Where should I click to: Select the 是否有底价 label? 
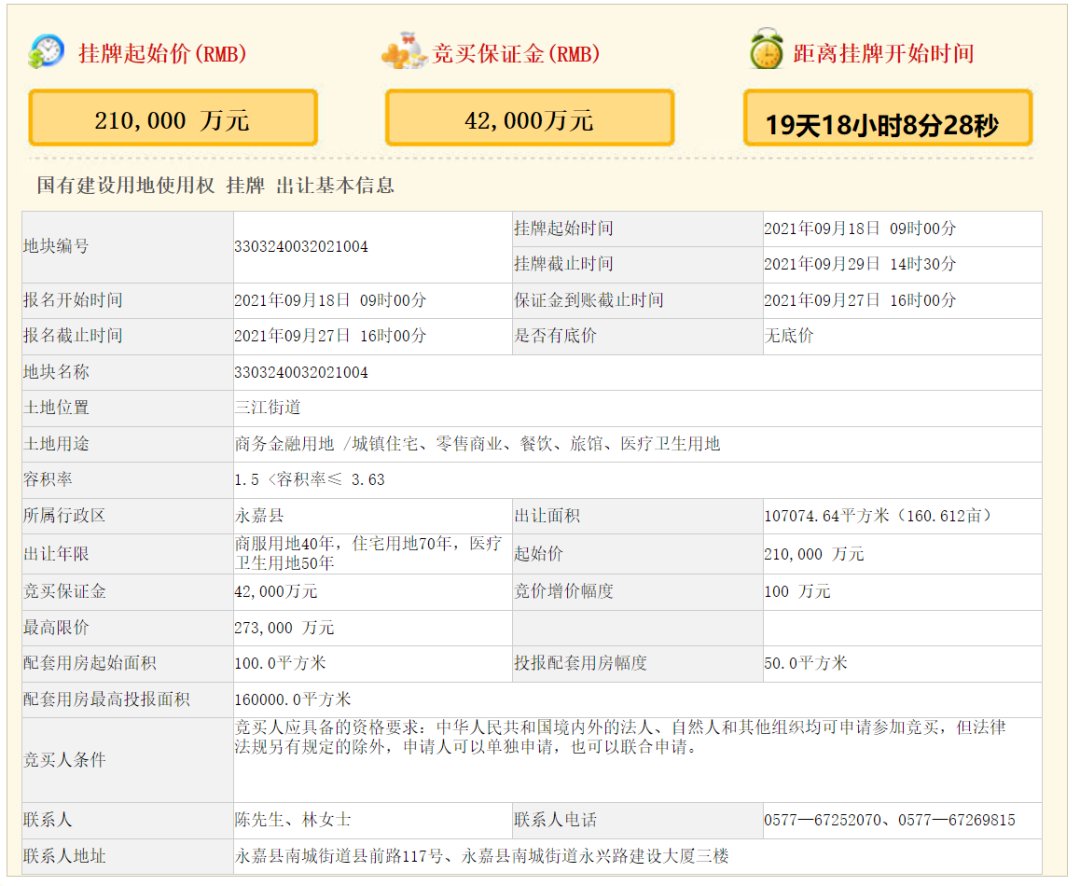[555, 336]
